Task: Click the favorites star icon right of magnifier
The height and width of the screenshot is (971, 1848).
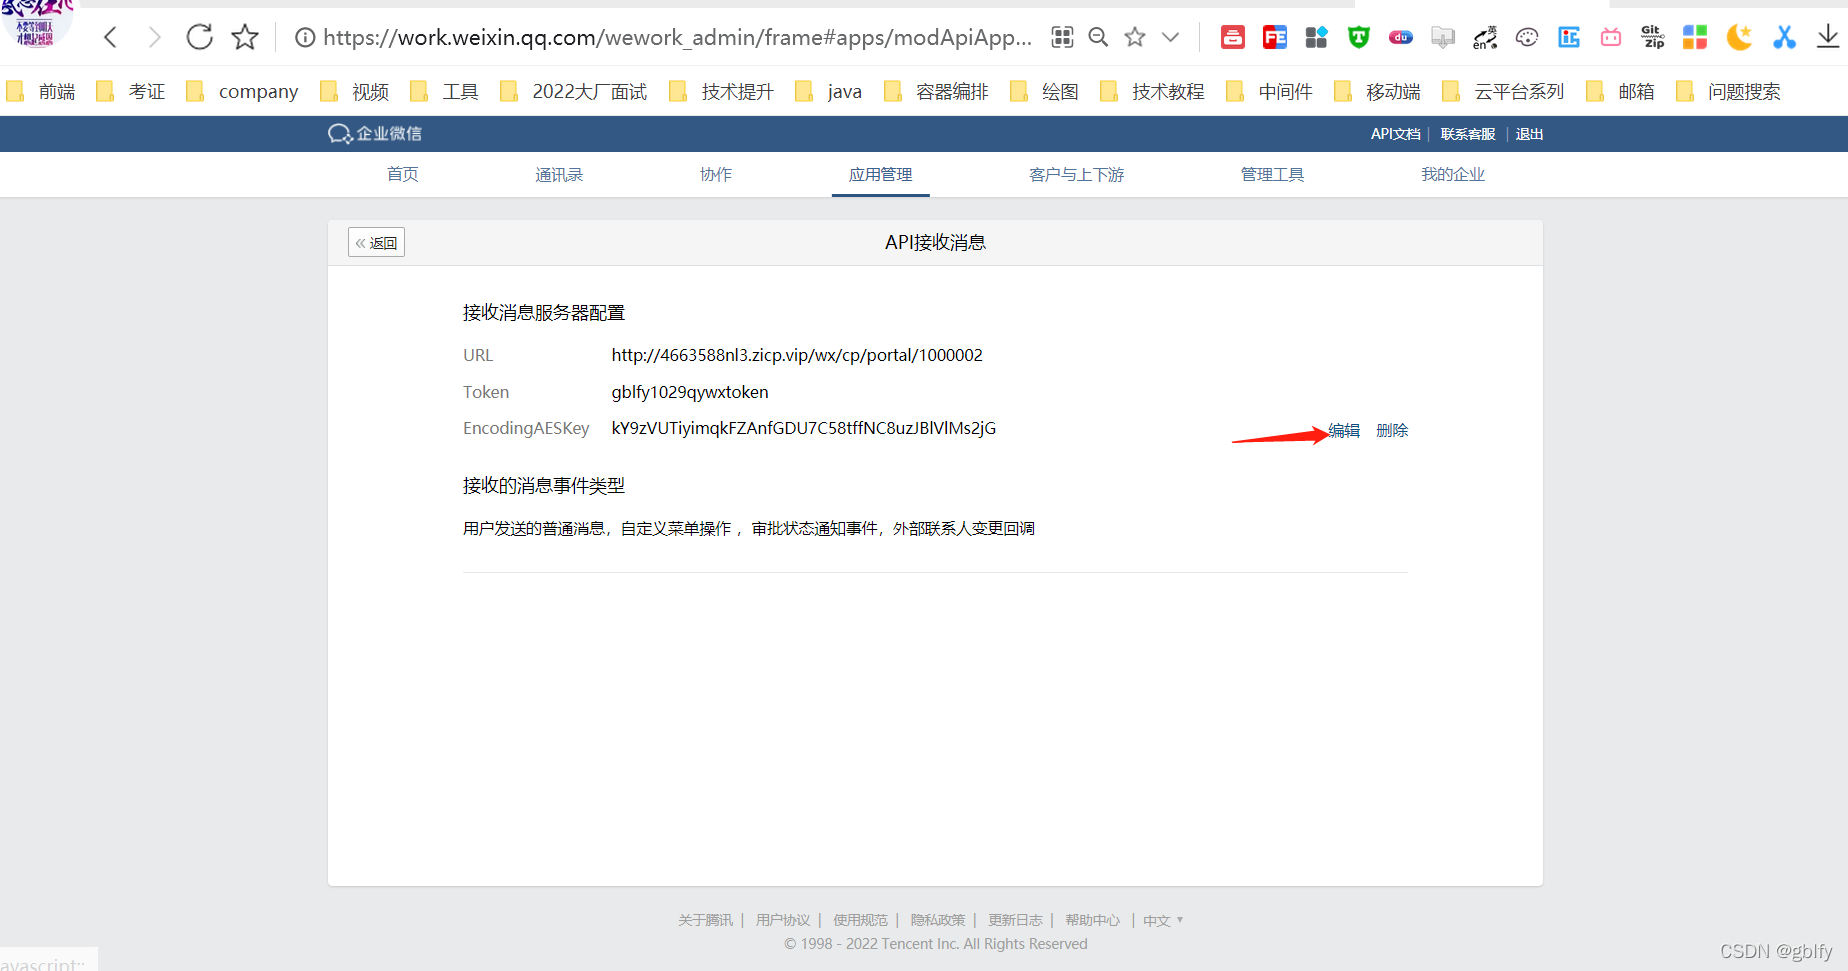Action: 1135,38
